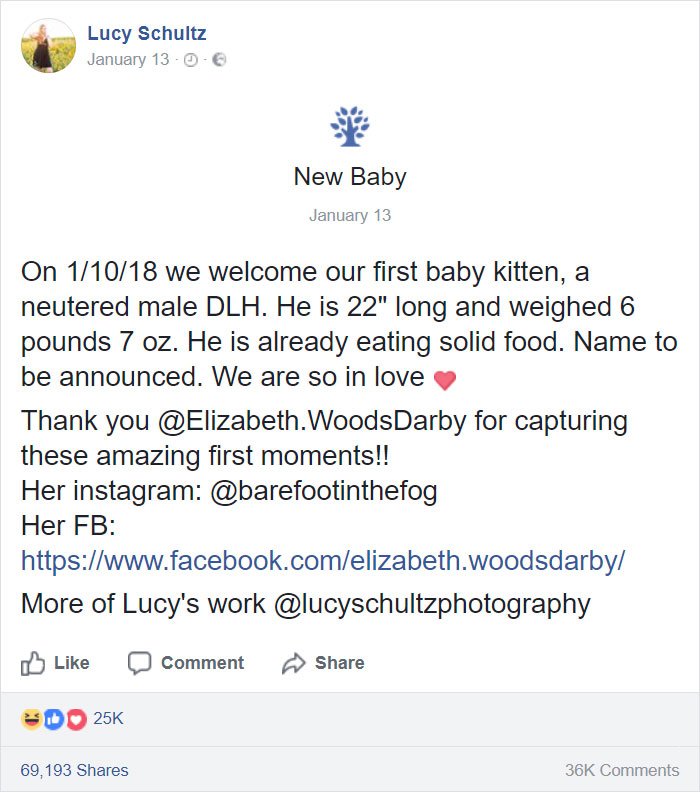Click the red Love reaction icon

tap(74, 719)
